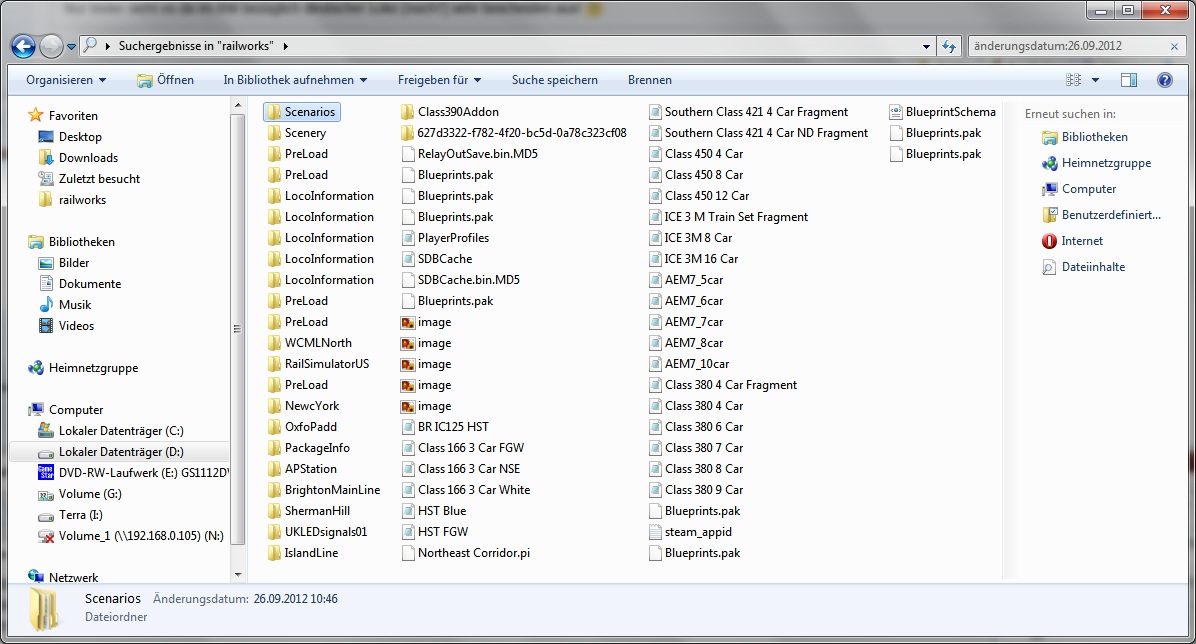Viewport: 1196px width, 644px height.
Task: Select Lokaler Datenträger (C:)
Action: (121, 431)
